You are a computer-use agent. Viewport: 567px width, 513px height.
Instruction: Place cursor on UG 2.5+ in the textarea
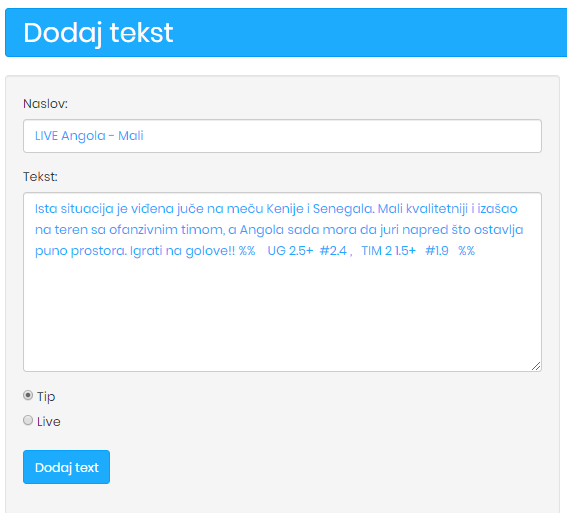290,251
